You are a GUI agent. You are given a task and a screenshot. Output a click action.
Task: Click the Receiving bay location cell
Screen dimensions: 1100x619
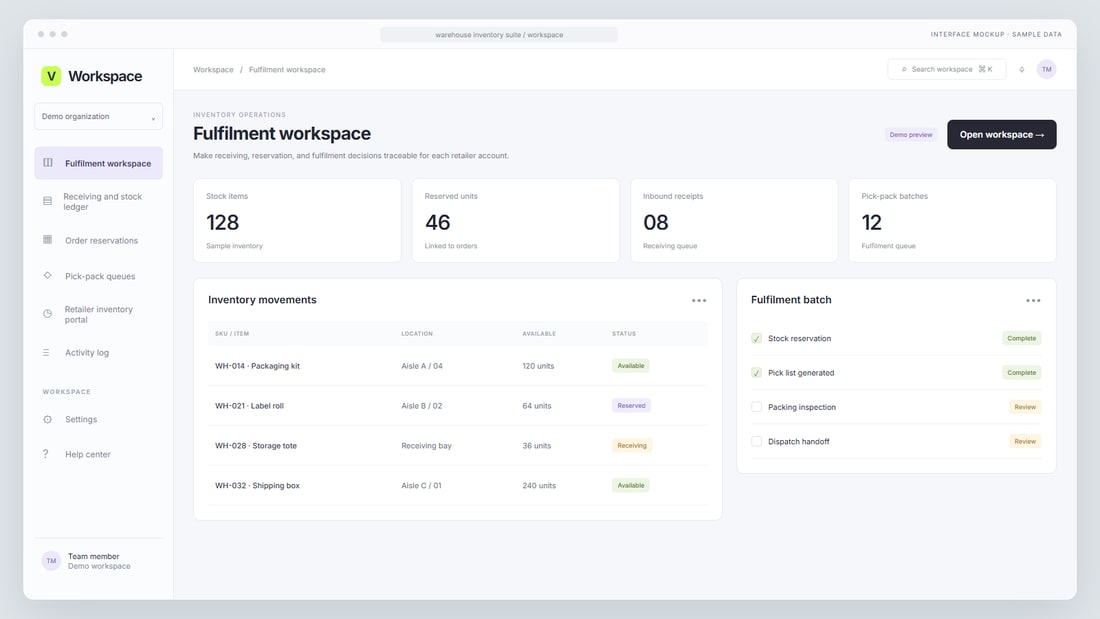pos(427,446)
